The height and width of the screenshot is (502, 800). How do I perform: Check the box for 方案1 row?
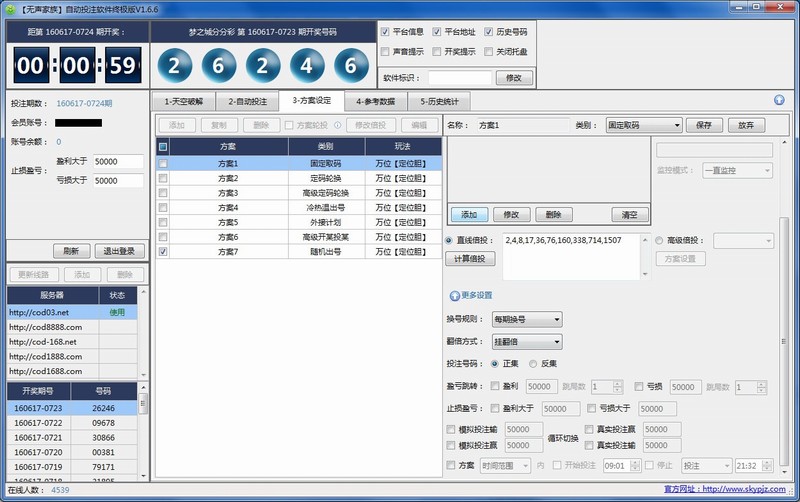coord(163,163)
